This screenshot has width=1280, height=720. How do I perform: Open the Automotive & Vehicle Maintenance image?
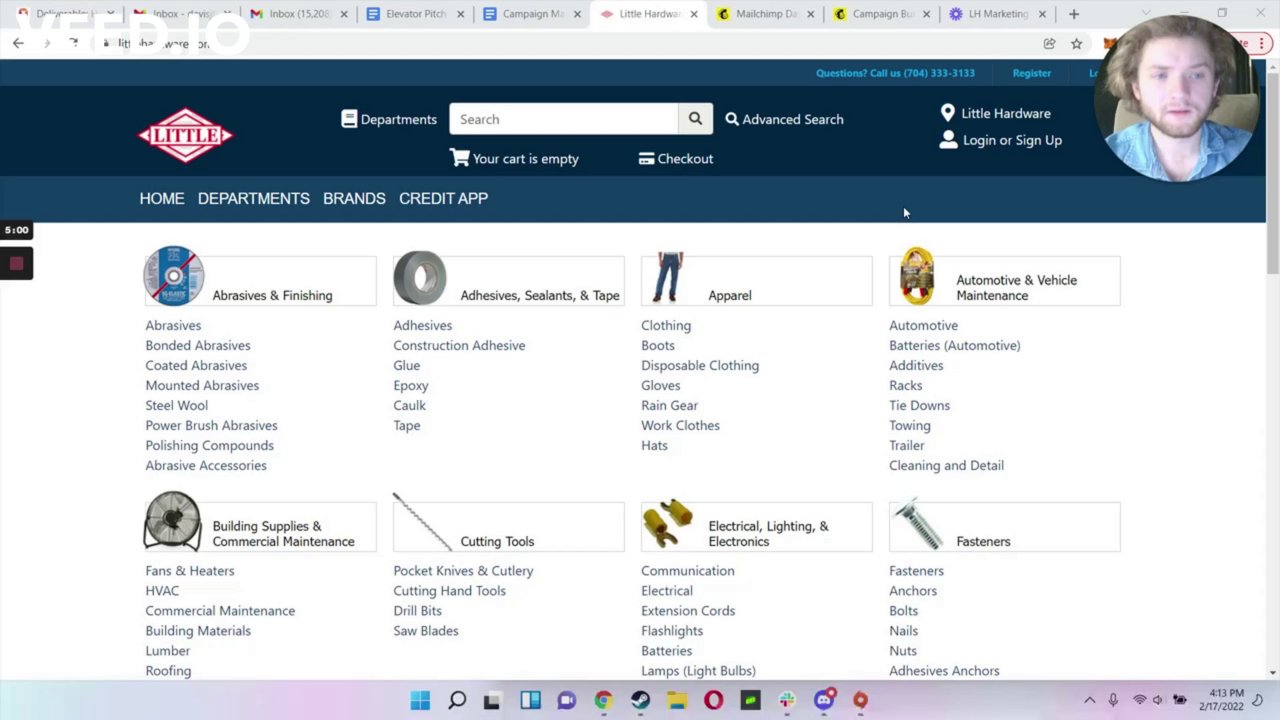(x=917, y=276)
